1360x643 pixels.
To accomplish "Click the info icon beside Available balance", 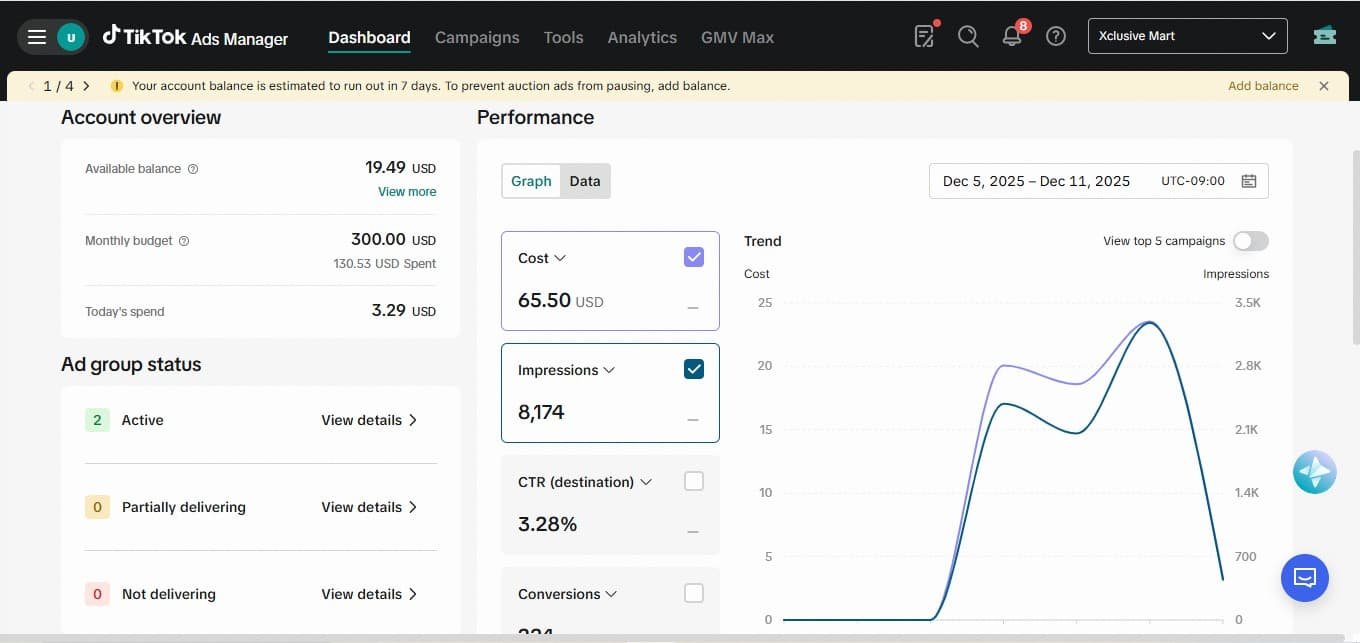I will pyautogui.click(x=193, y=169).
